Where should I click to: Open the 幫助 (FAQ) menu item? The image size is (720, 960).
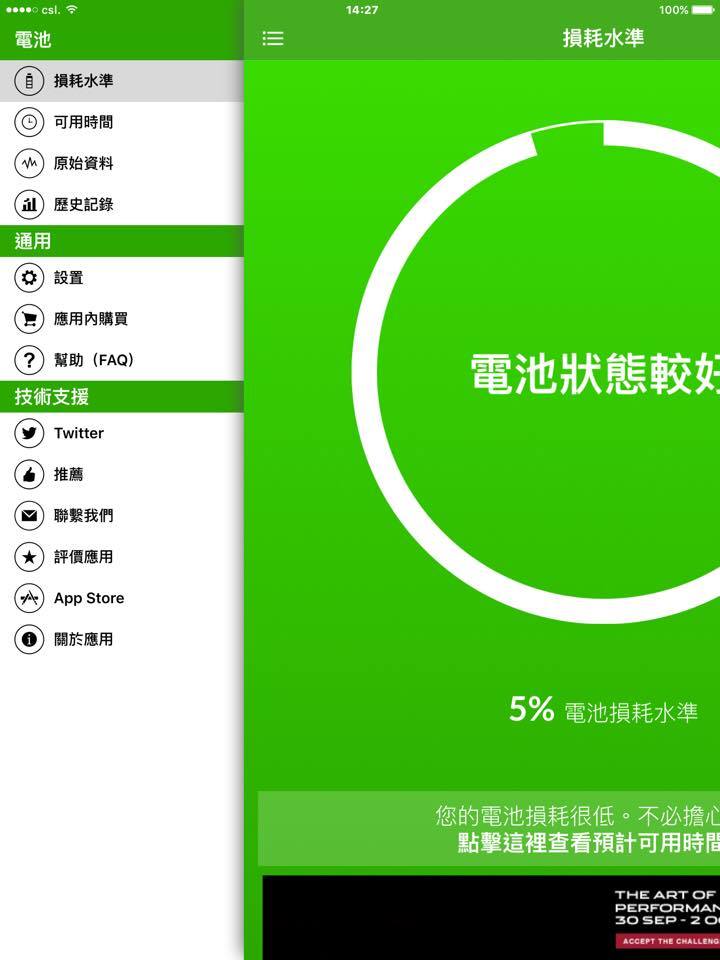93,360
